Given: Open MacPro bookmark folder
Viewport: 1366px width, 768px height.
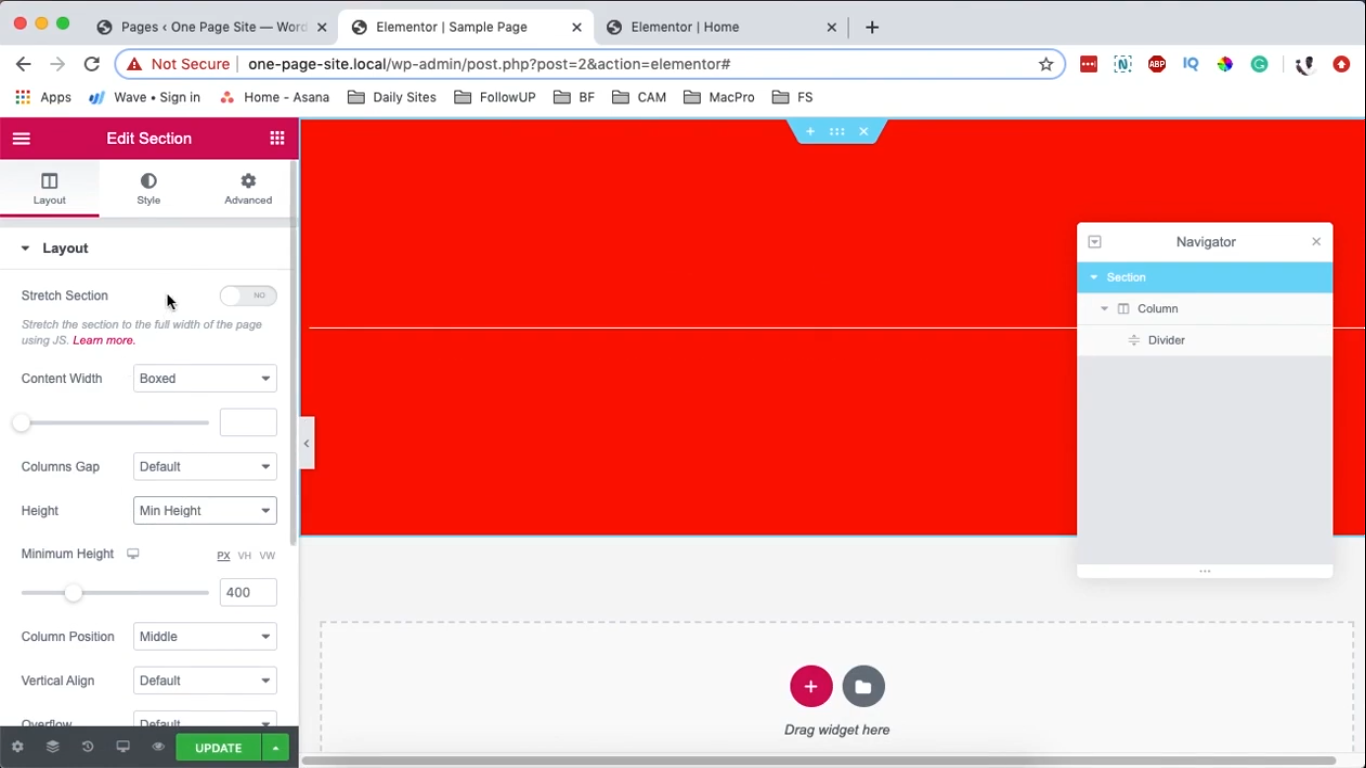Looking at the screenshot, I should point(719,97).
